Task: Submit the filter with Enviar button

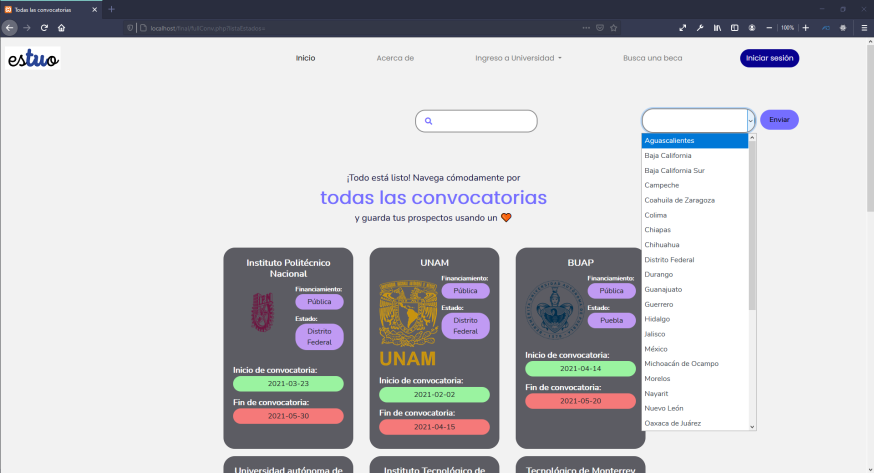Action: (x=779, y=120)
